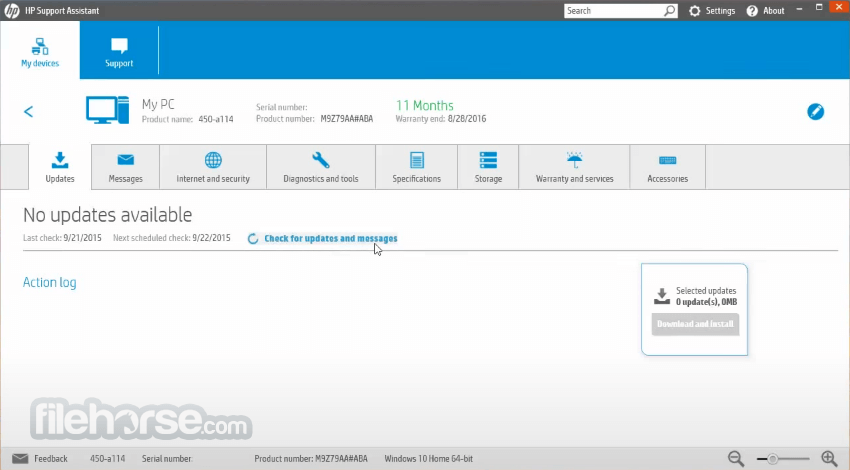Open Warranty and services tab

click(575, 167)
